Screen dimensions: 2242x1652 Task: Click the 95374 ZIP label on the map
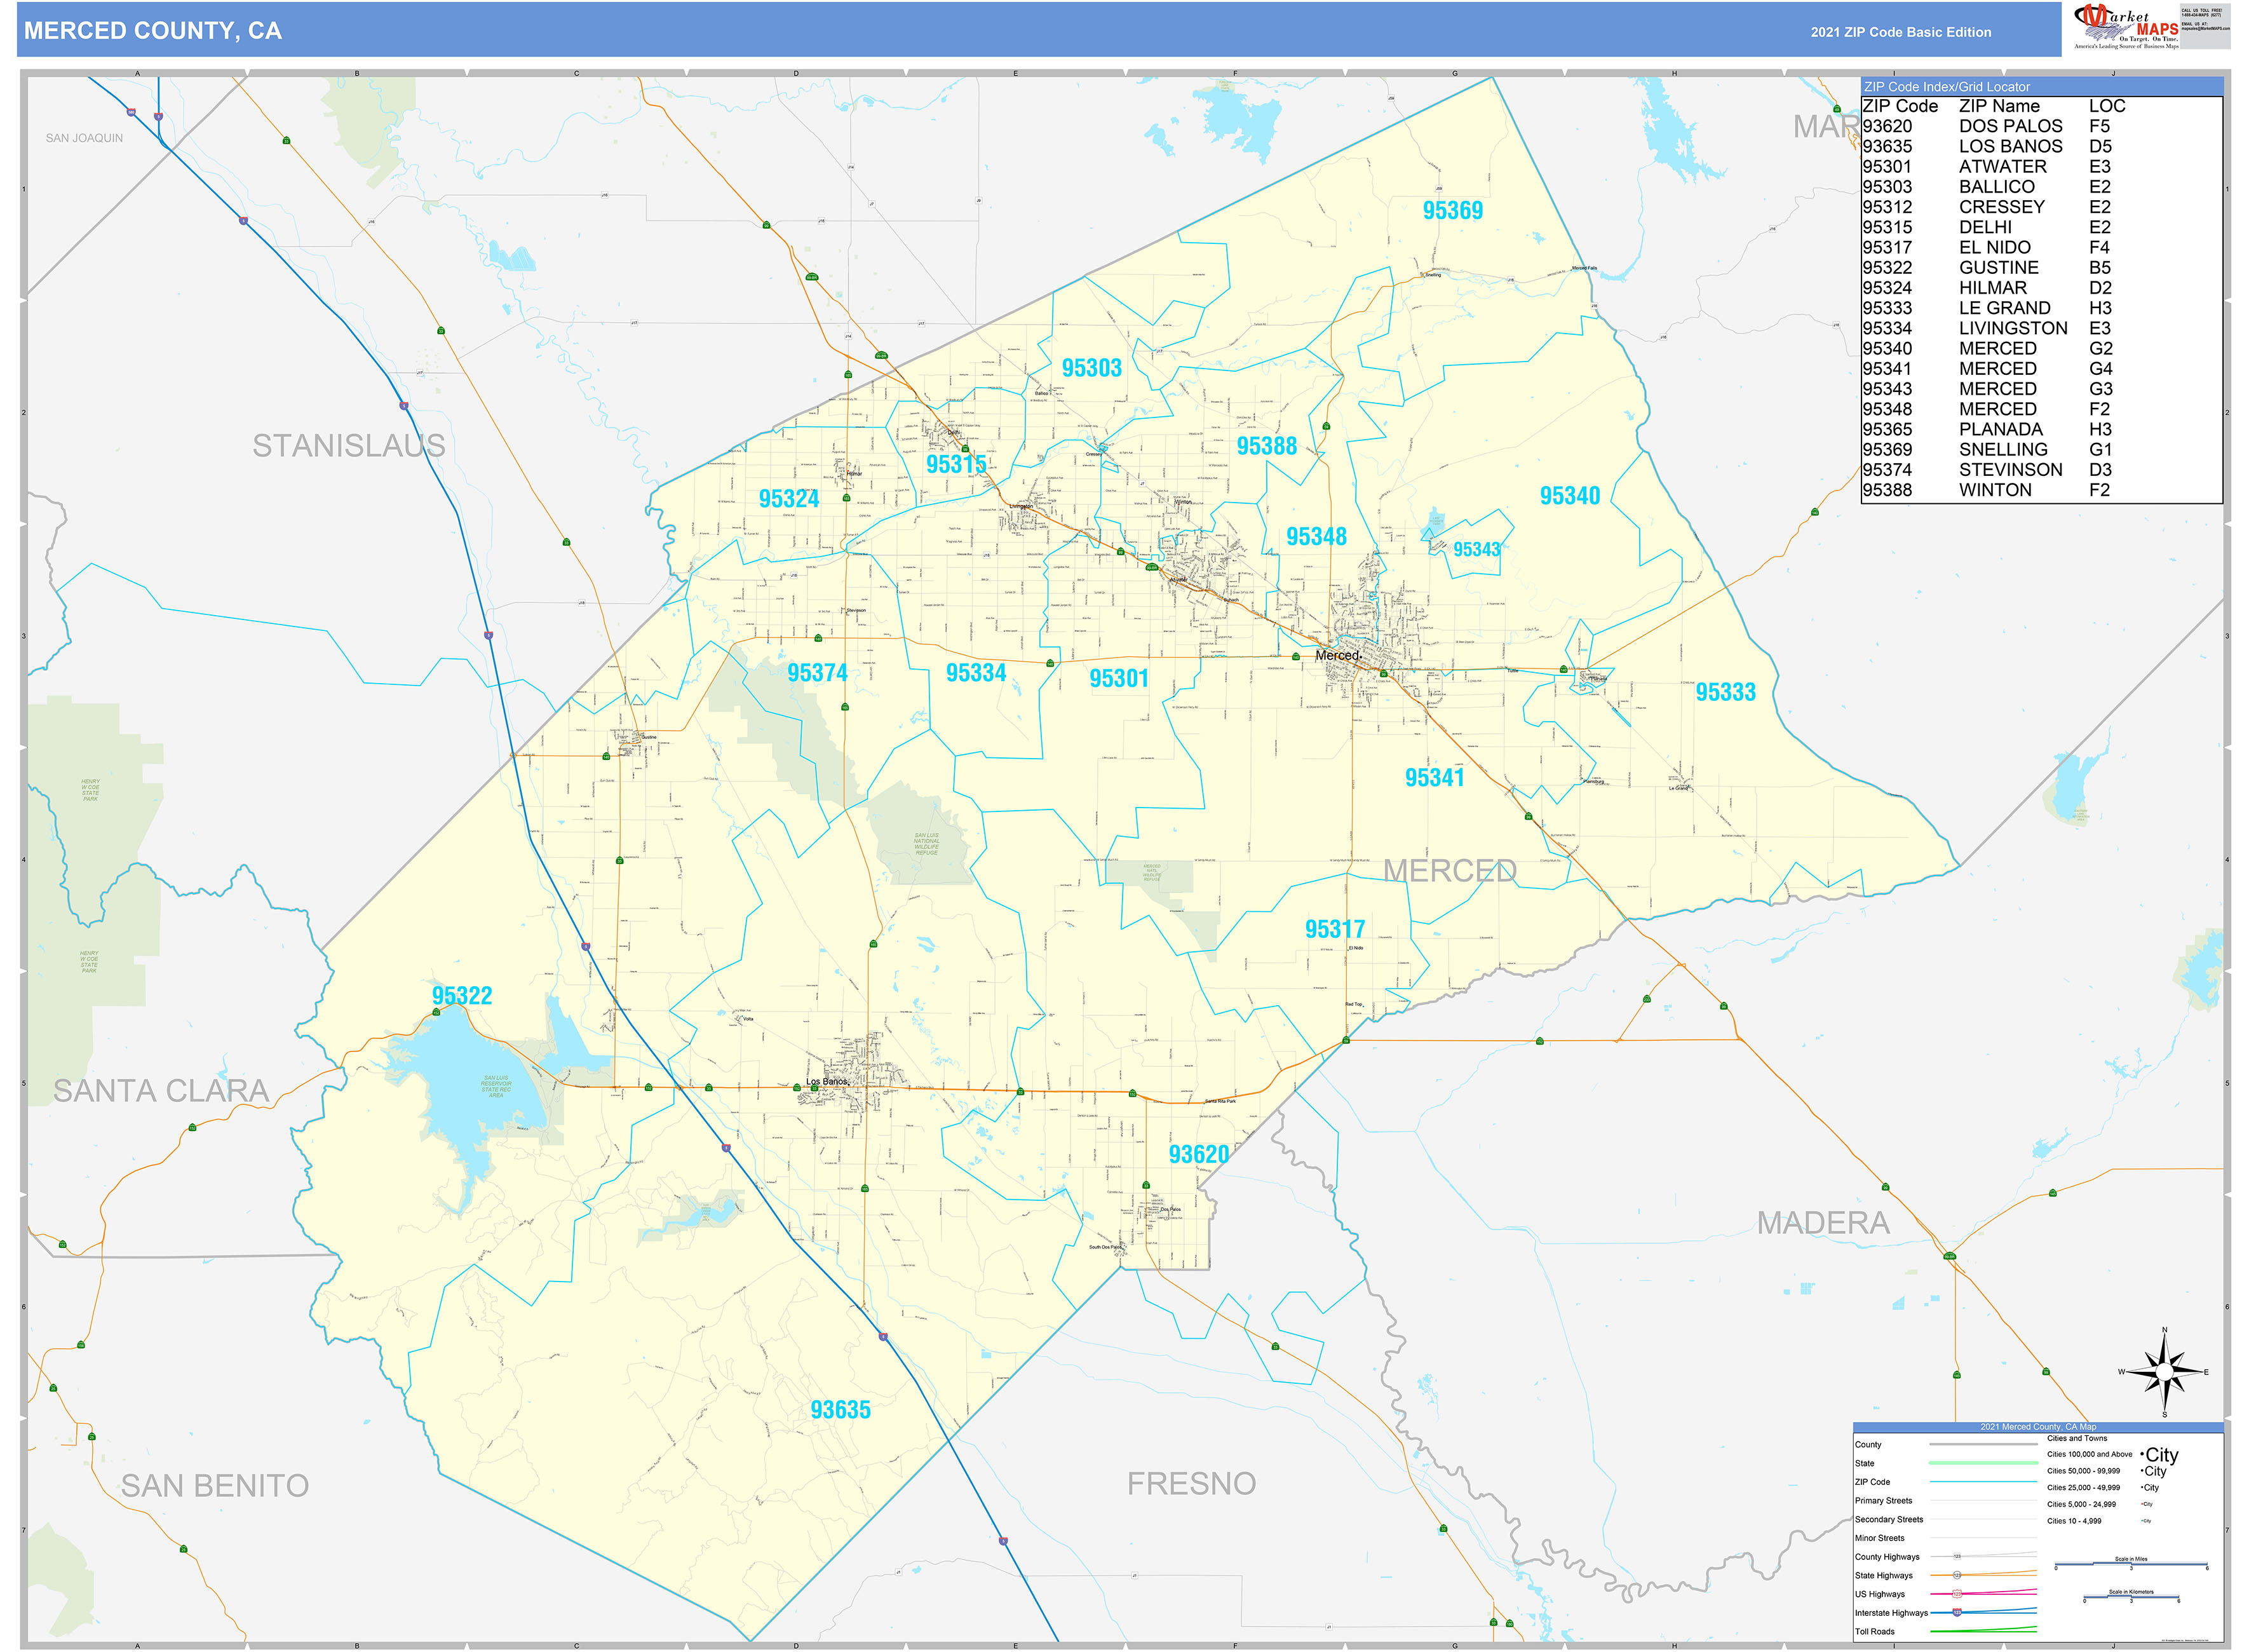pos(817,673)
